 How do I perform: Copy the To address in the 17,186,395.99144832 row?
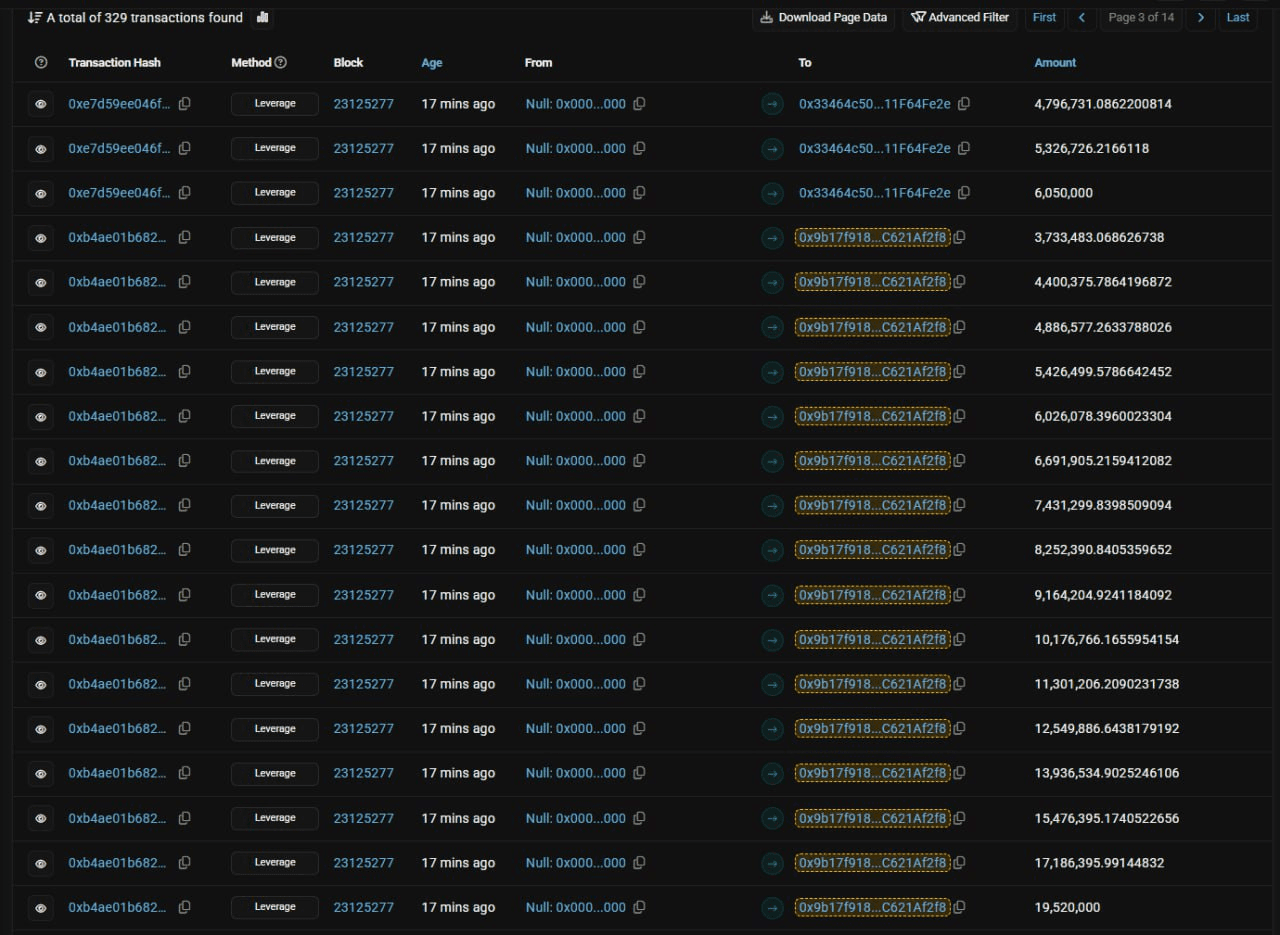pos(959,862)
